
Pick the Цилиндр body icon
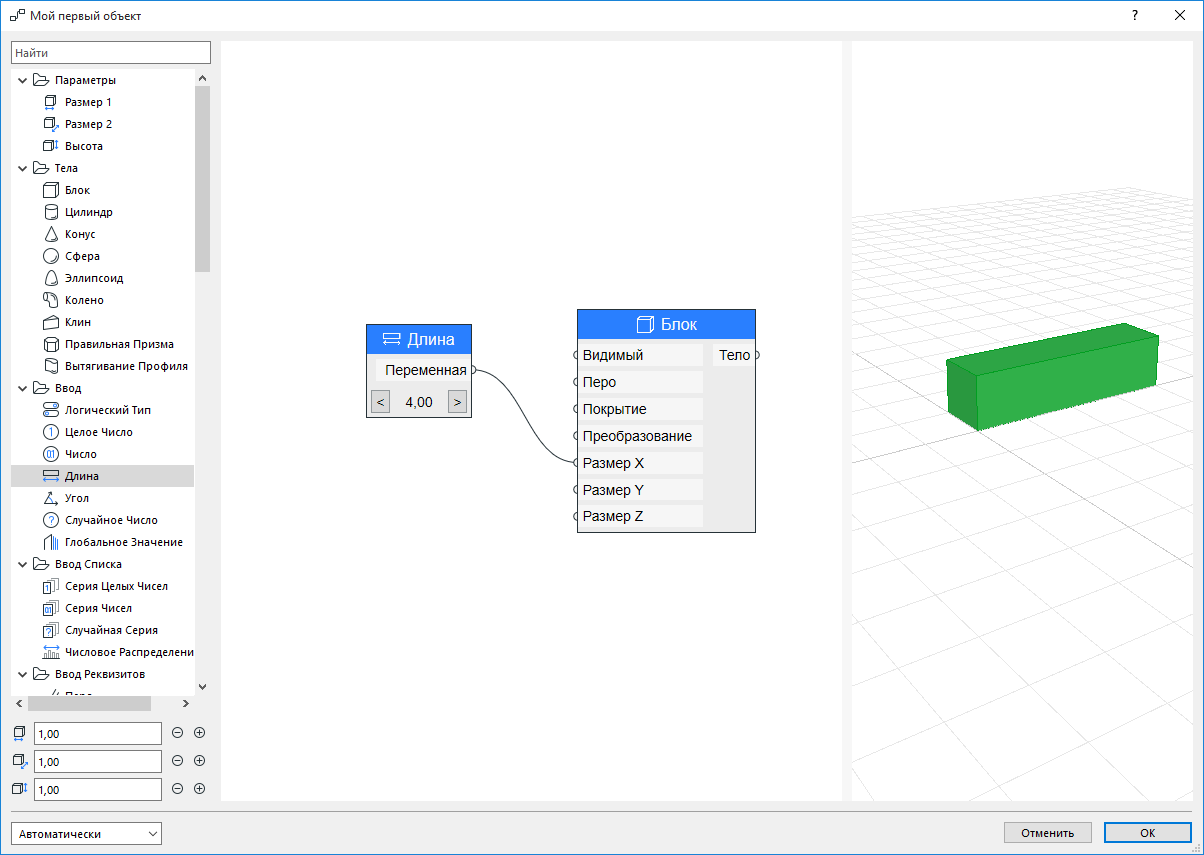tap(51, 212)
